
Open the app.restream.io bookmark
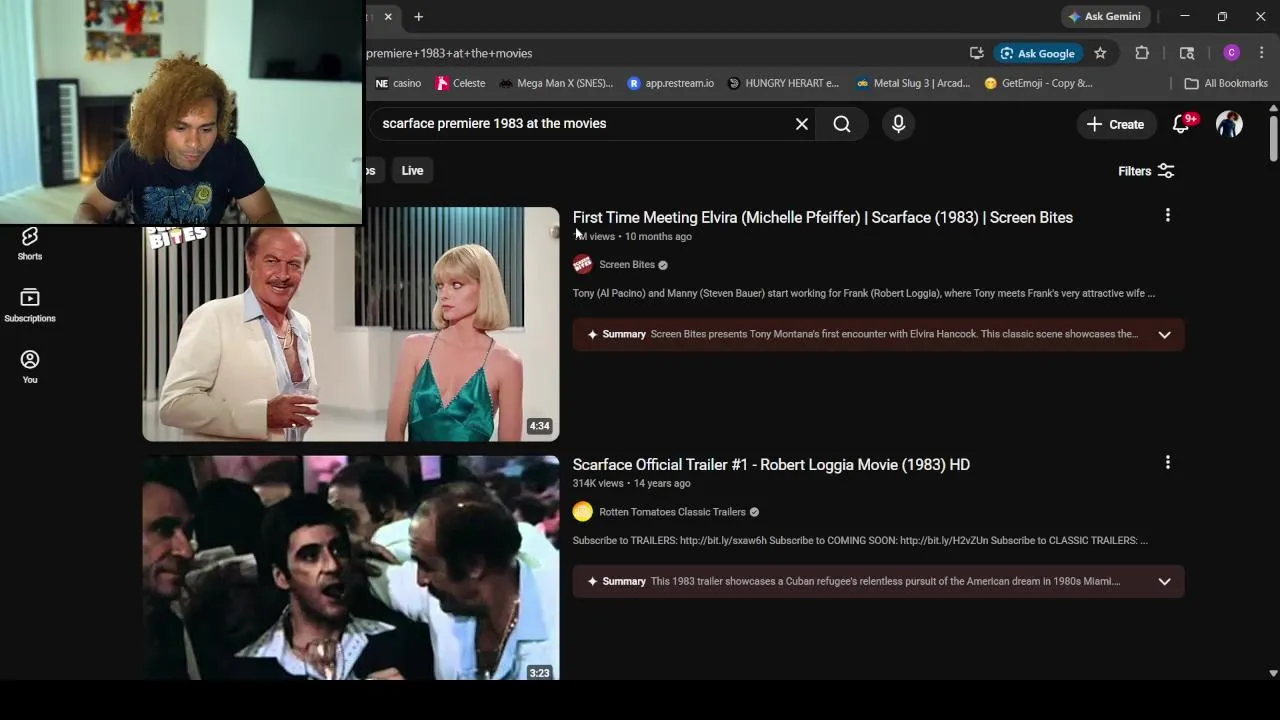pyautogui.click(x=670, y=83)
